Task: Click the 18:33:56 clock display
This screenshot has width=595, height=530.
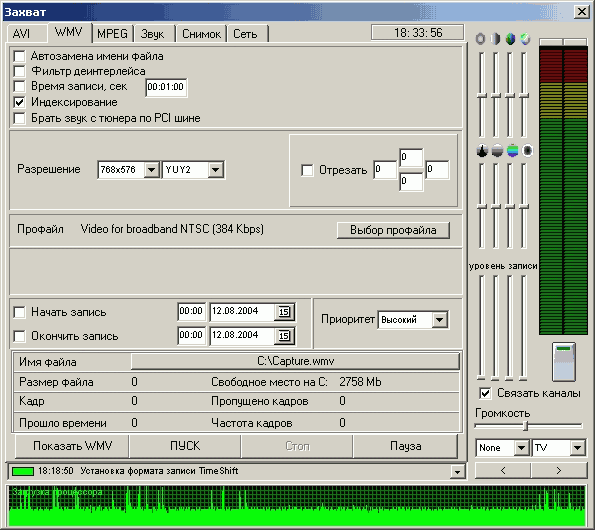Action: (417, 33)
